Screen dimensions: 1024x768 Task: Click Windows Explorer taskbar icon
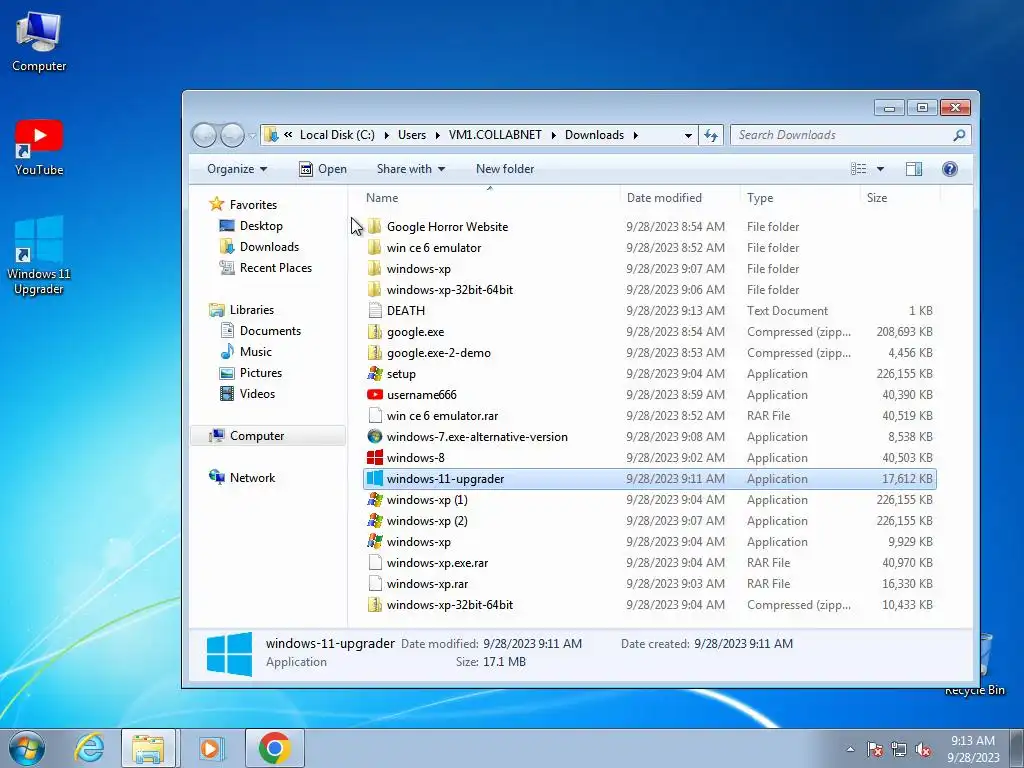click(x=148, y=748)
